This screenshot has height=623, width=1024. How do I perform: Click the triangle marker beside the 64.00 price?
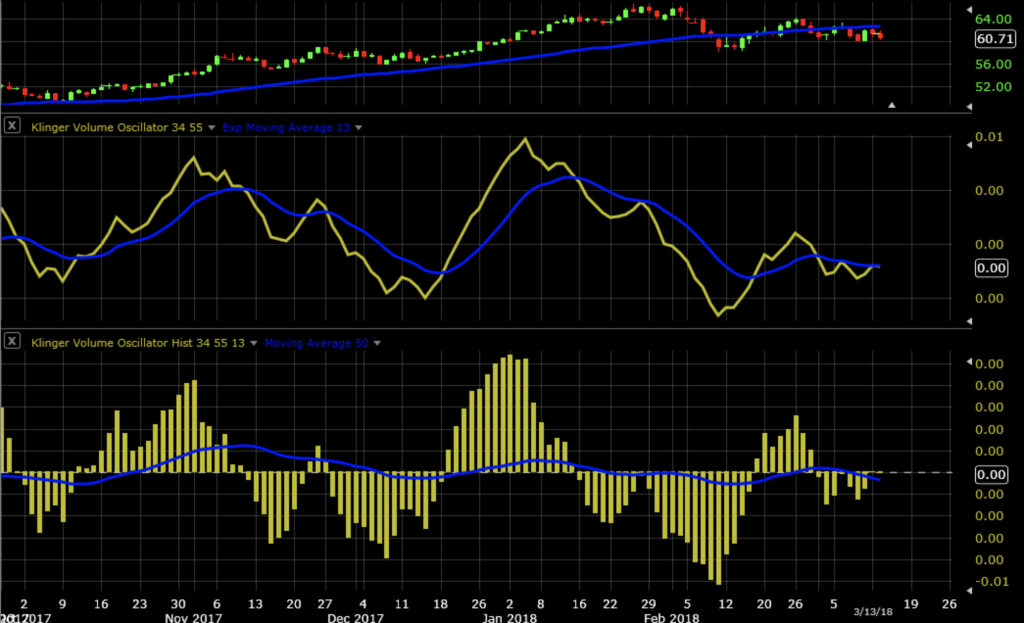pyautogui.click(x=968, y=17)
